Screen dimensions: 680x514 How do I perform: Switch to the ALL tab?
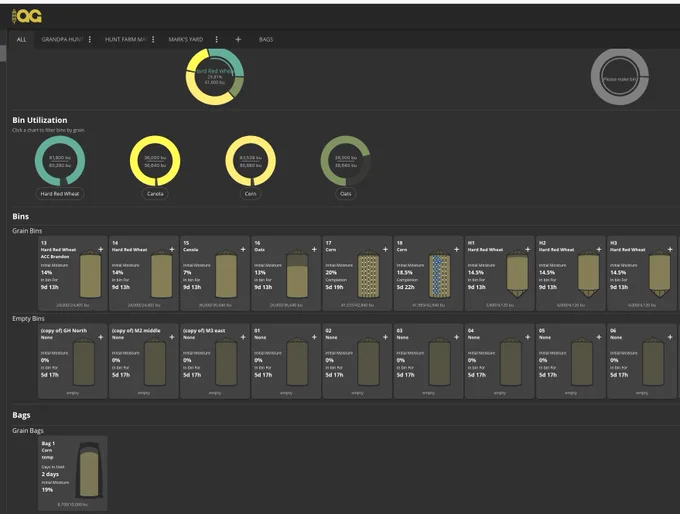click(21, 39)
